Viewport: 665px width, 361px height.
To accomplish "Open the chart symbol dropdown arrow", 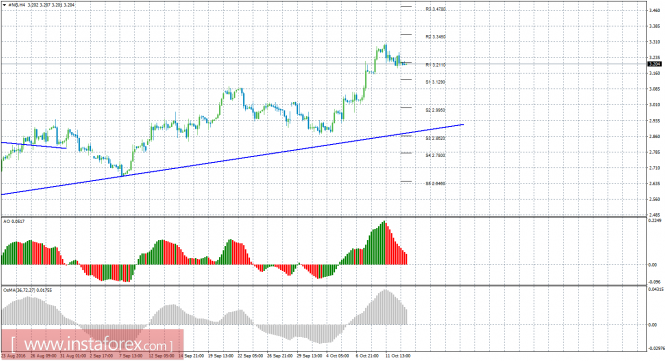I will click(x=4, y=5).
